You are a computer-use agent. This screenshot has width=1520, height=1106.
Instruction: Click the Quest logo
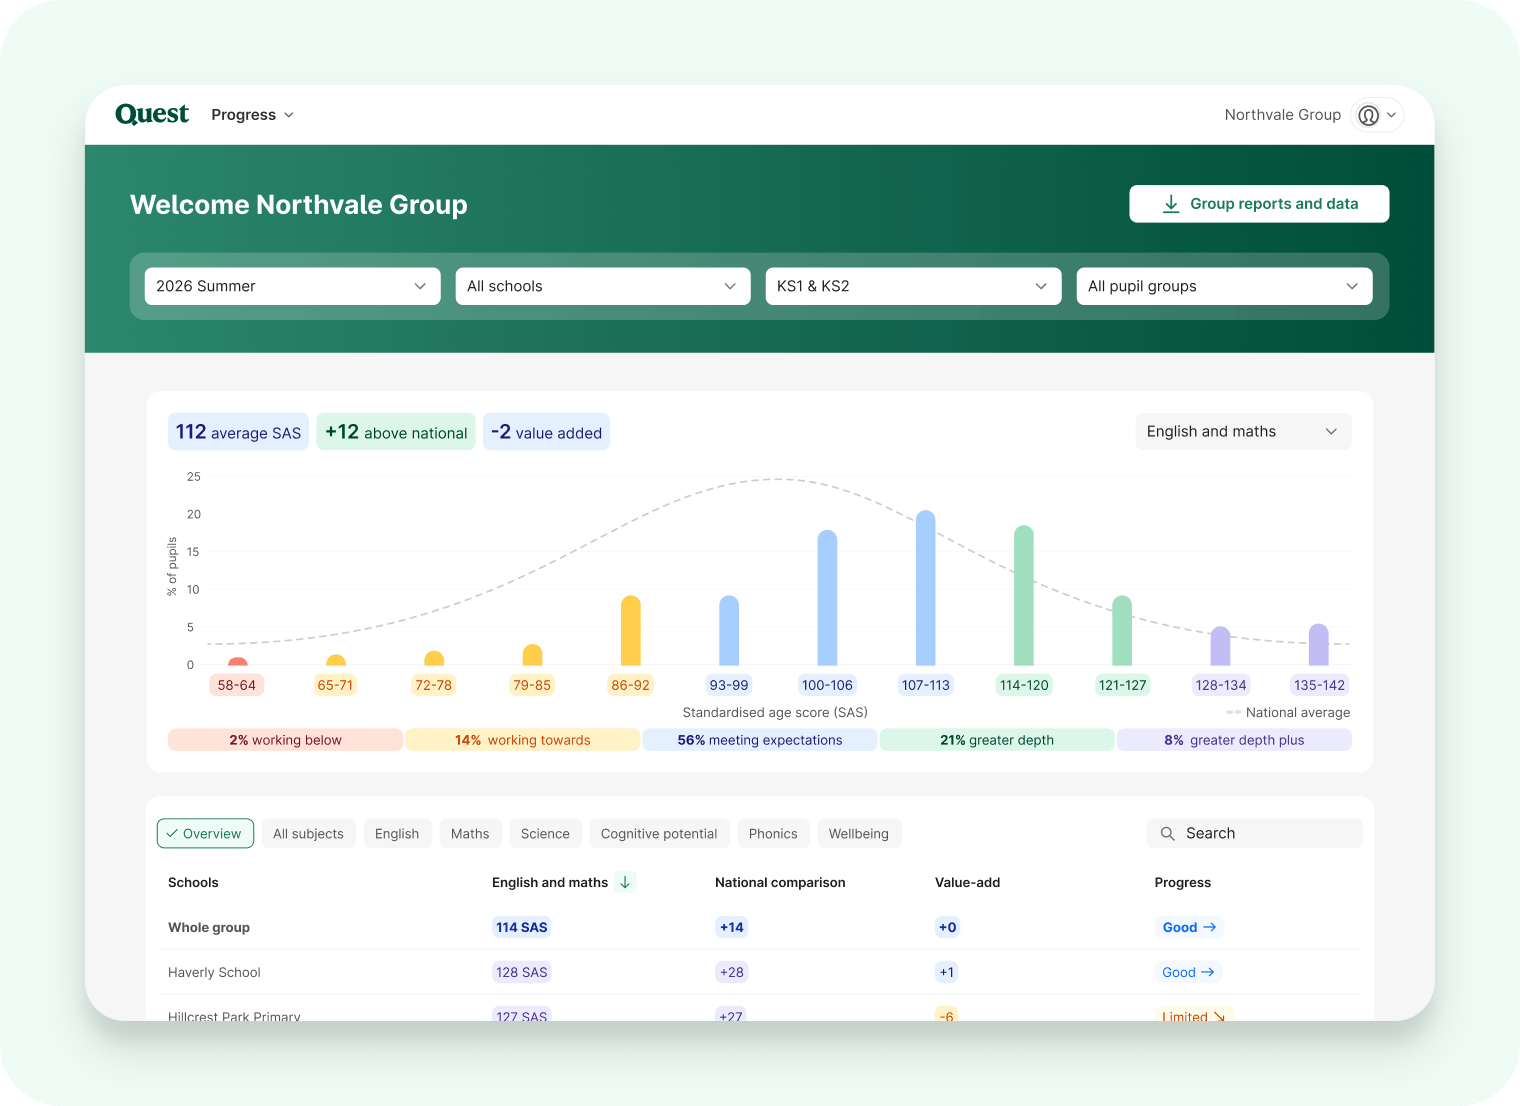[152, 114]
